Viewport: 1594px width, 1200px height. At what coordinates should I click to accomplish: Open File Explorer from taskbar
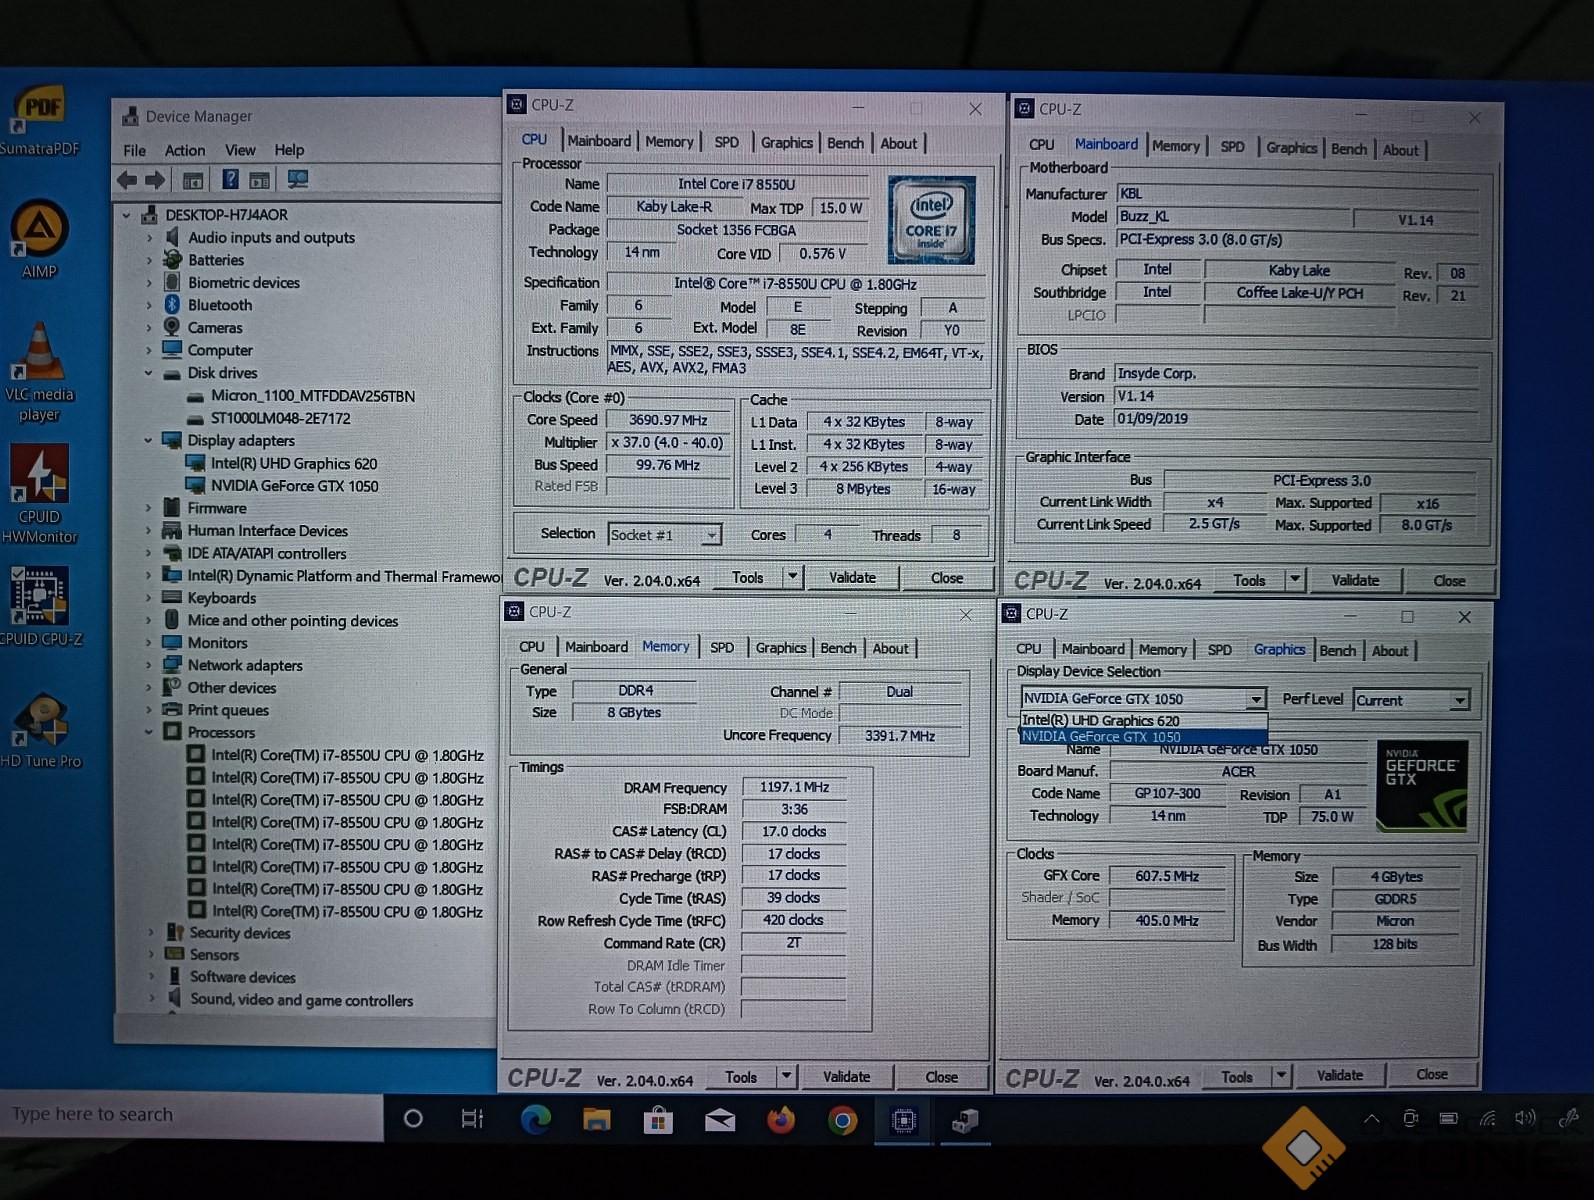click(597, 1119)
